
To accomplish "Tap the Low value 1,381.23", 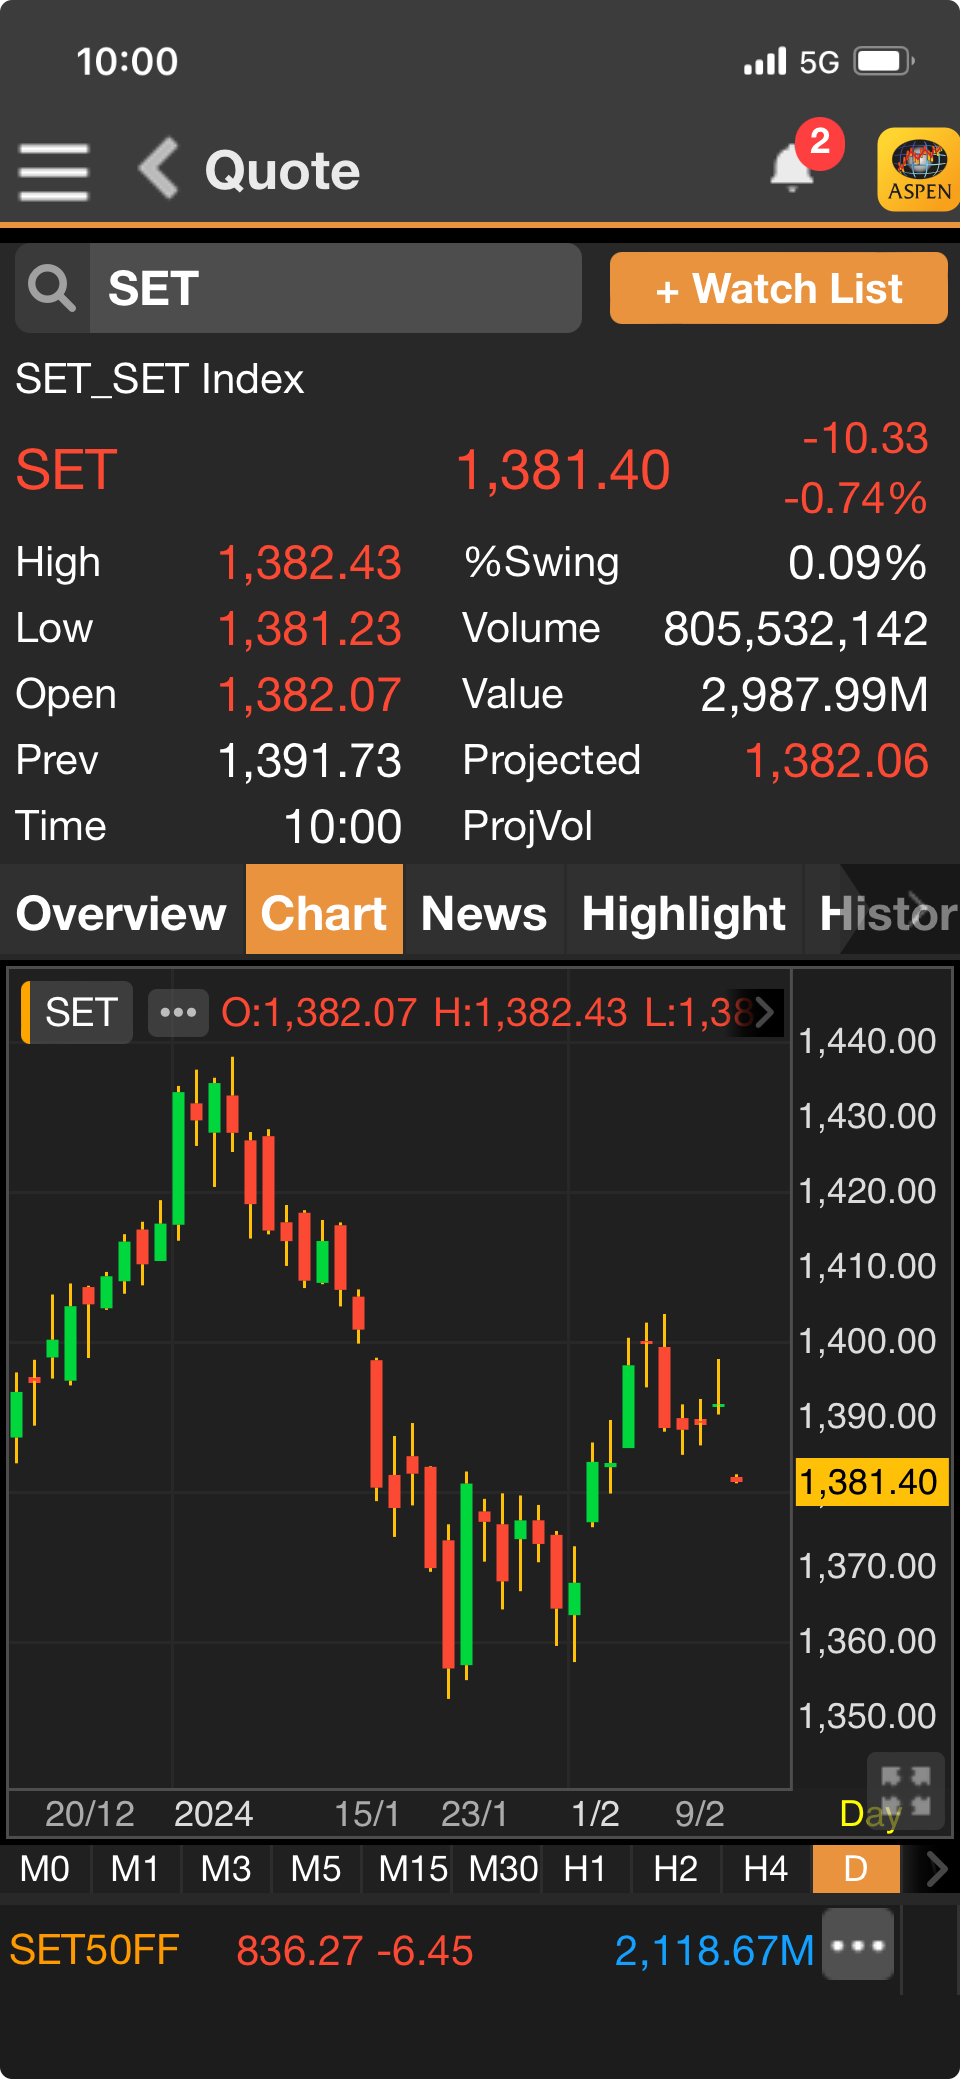I will pyautogui.click(x=310, y=629).
